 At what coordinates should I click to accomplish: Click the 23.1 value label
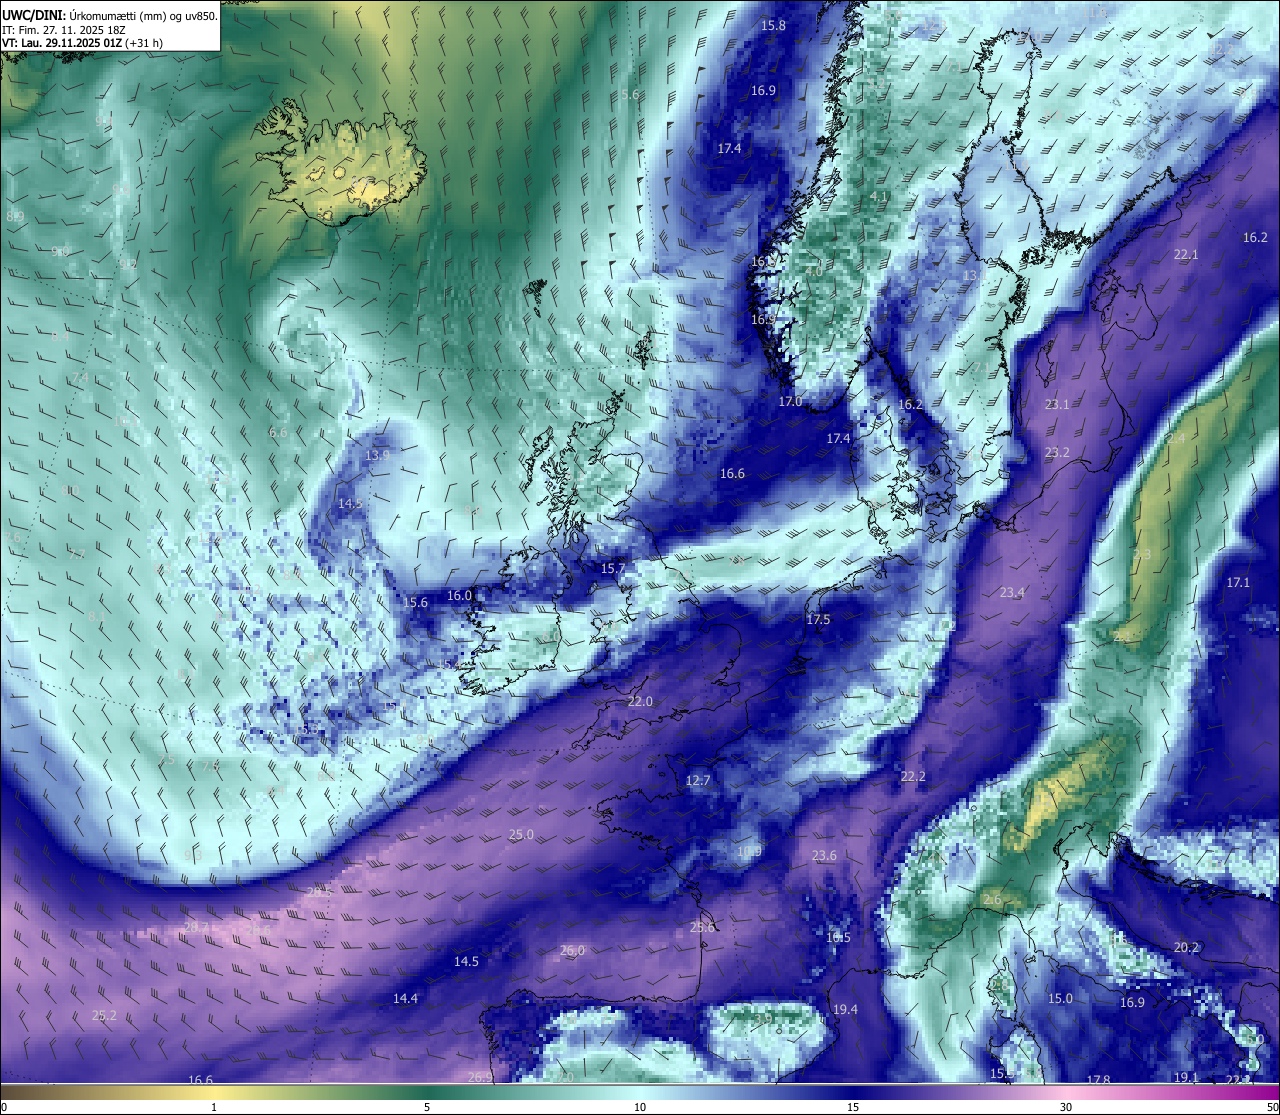click(1057, 405)
